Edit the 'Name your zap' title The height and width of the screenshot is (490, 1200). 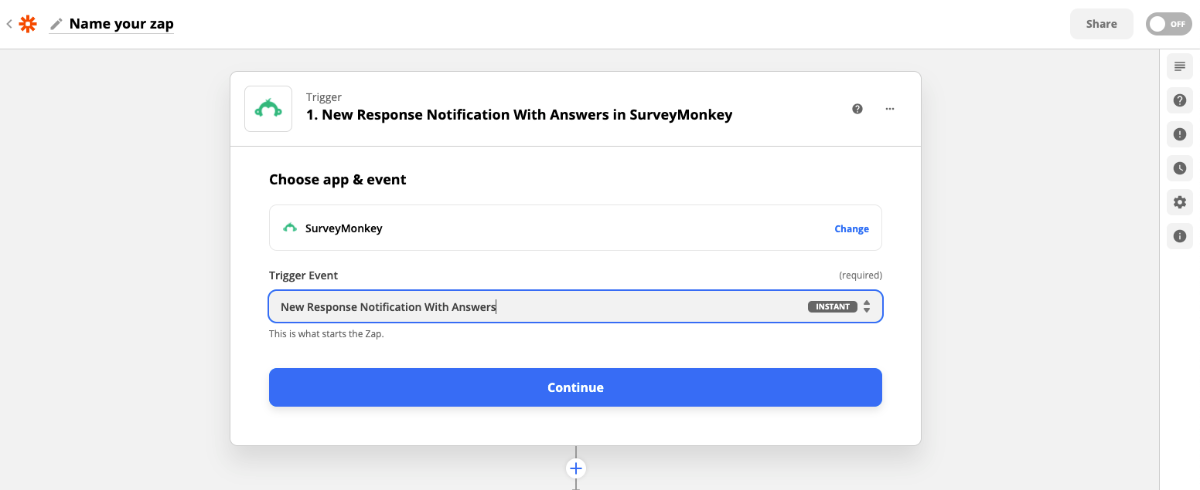pos(121,24)
